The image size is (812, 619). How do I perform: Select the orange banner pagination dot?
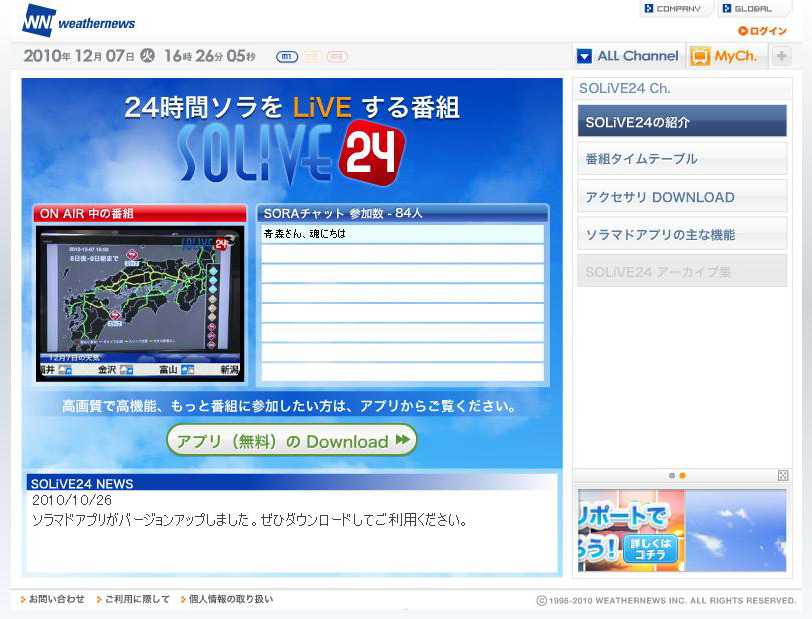[683, 476]
